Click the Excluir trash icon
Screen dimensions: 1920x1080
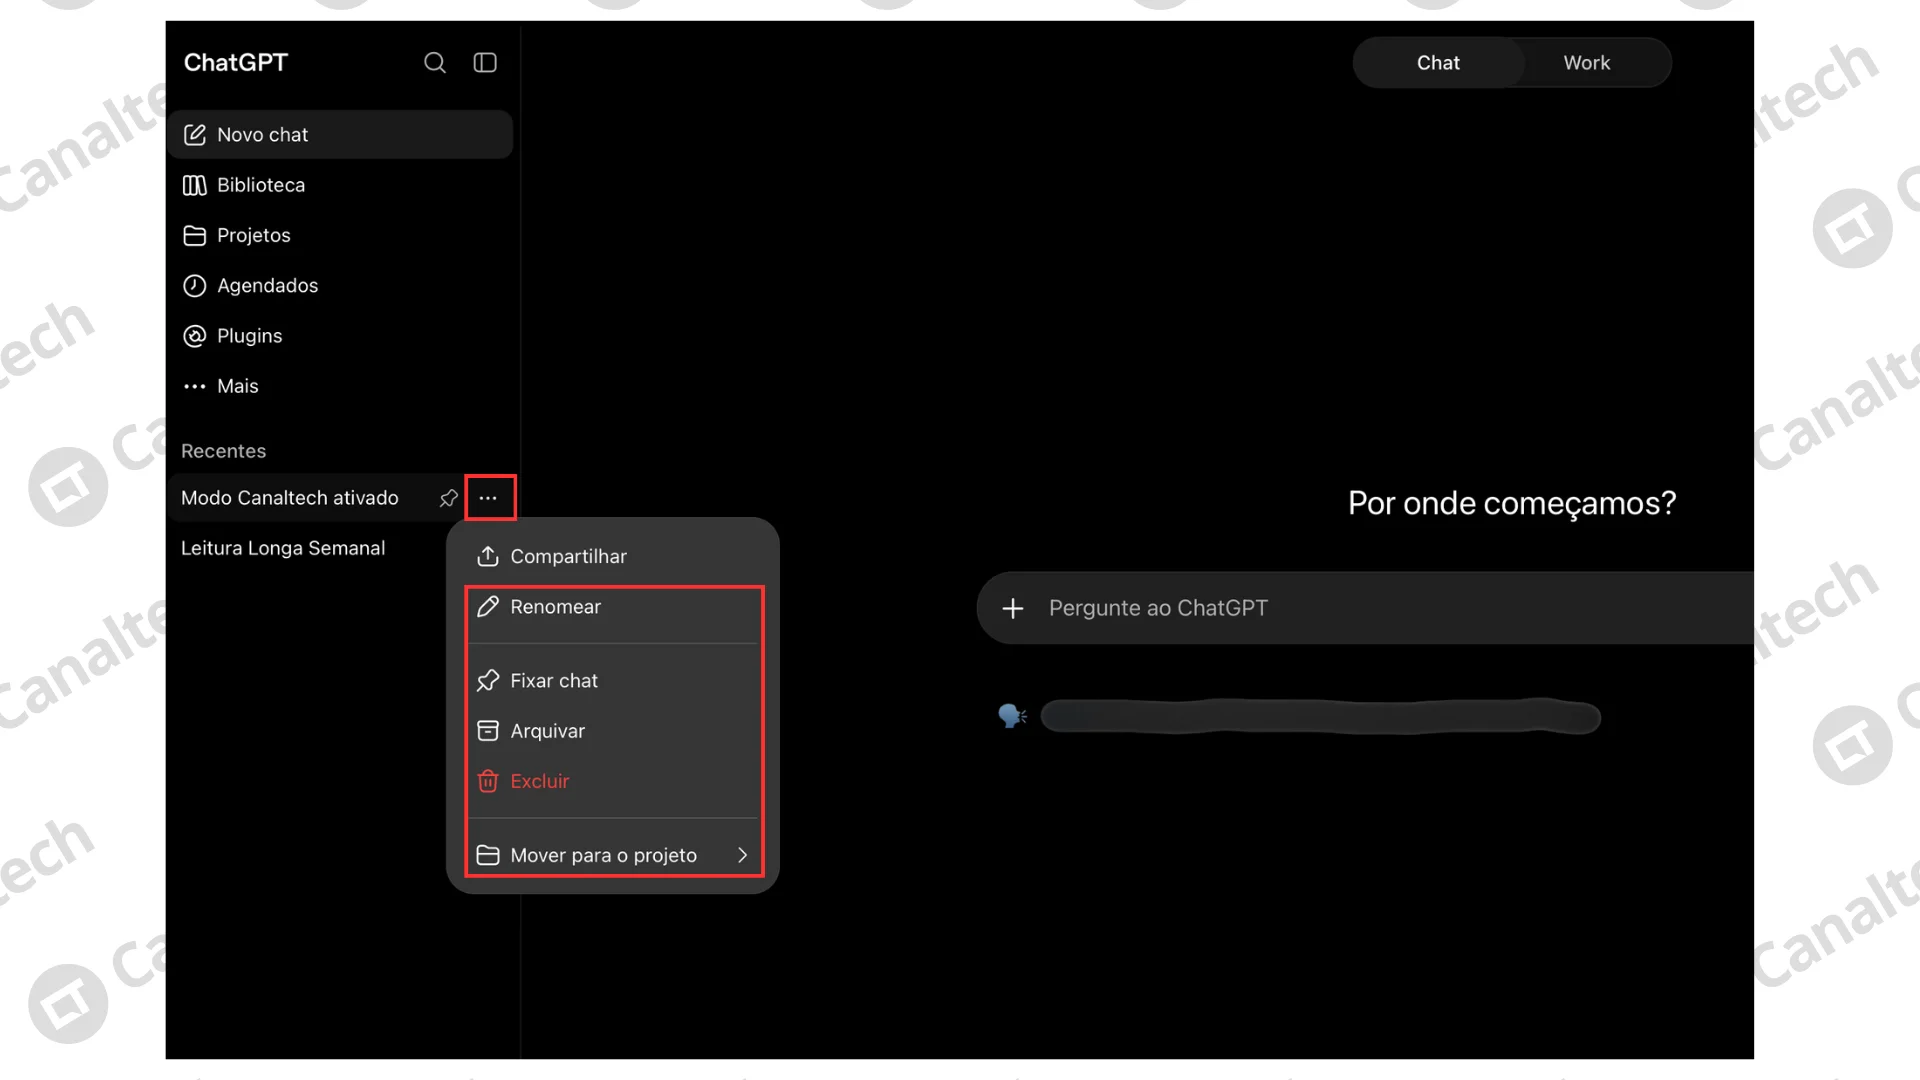click(x=488, y=781)
